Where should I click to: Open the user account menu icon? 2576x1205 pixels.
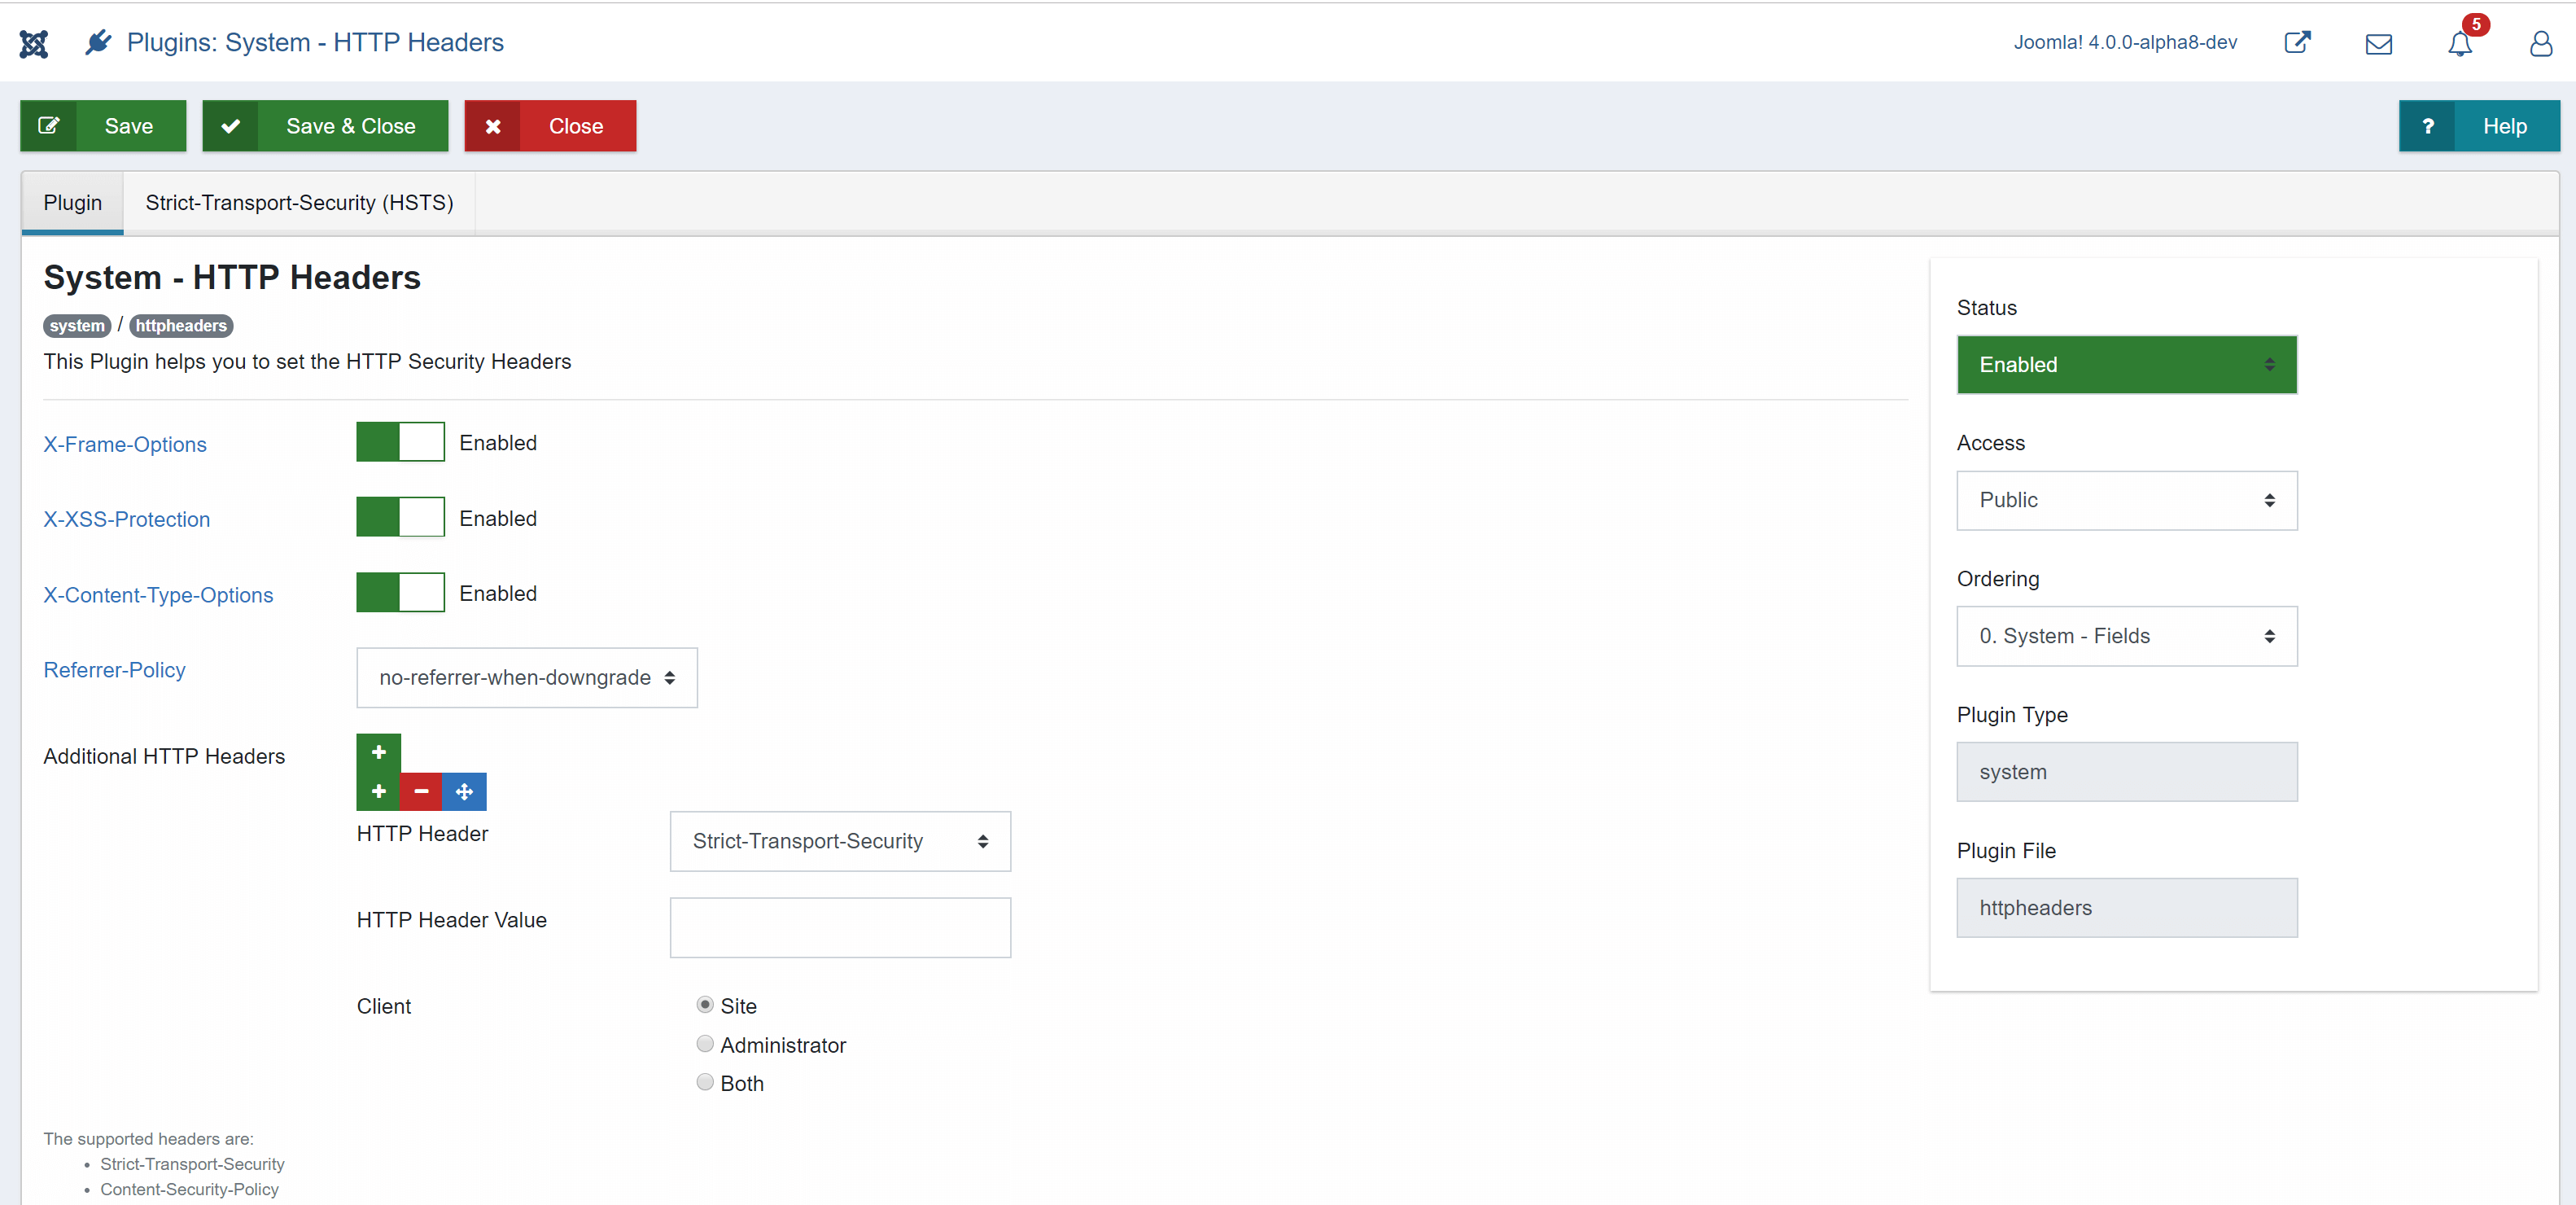[2540, 43]
